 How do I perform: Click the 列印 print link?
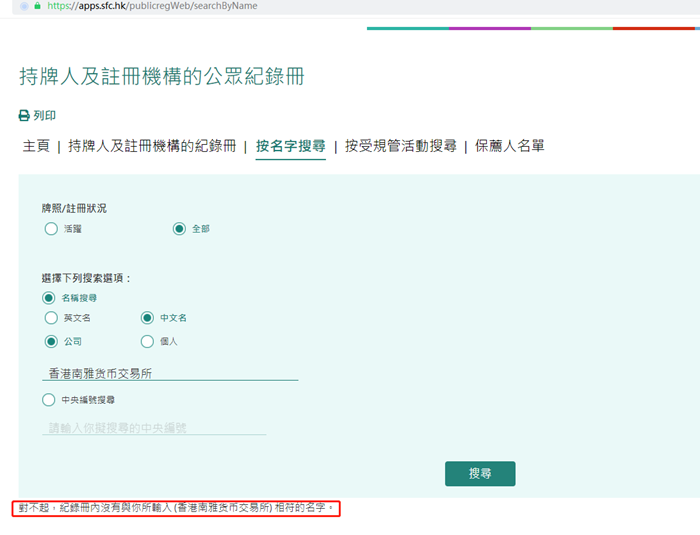[44, 116]
